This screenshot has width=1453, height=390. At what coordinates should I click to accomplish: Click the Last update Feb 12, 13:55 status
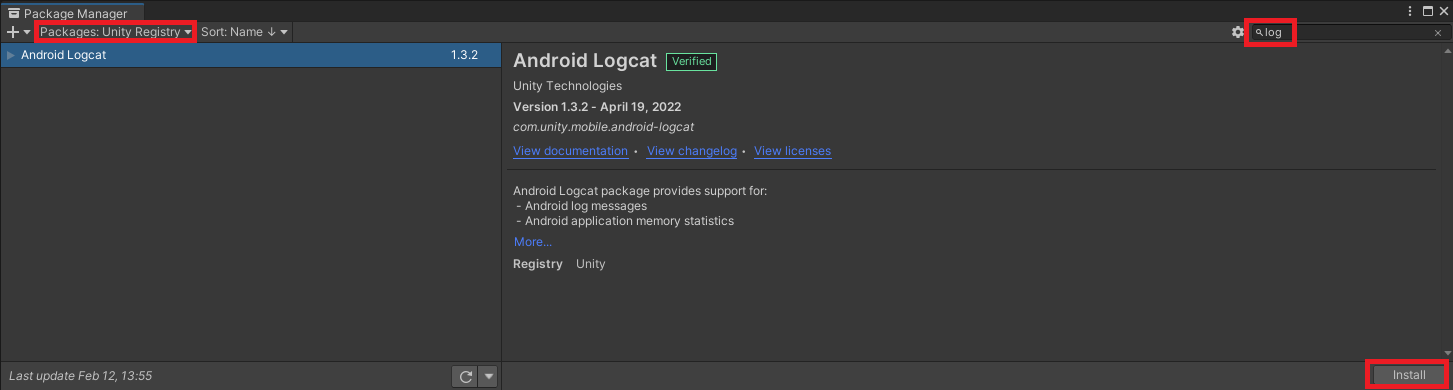coord(80,376)
